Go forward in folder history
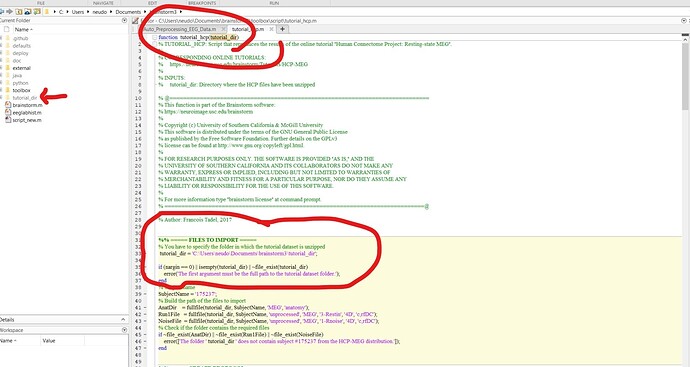The image size is (690, 367). tap(10, 12)
